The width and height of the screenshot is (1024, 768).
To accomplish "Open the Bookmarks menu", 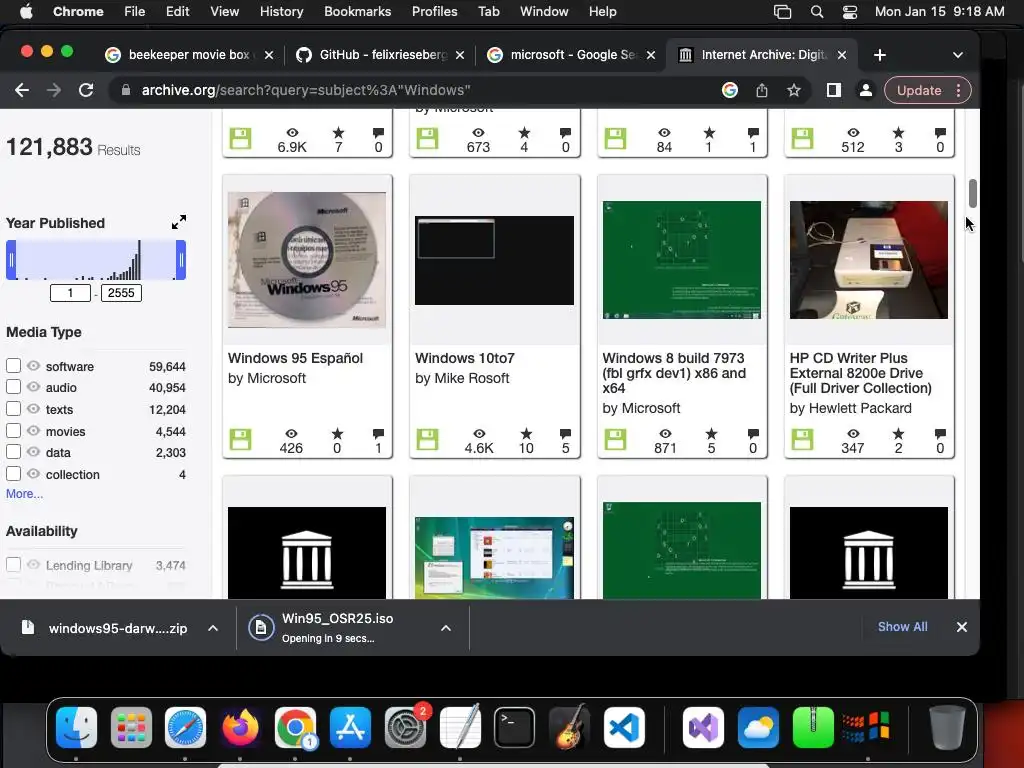I will coord(357,12).
